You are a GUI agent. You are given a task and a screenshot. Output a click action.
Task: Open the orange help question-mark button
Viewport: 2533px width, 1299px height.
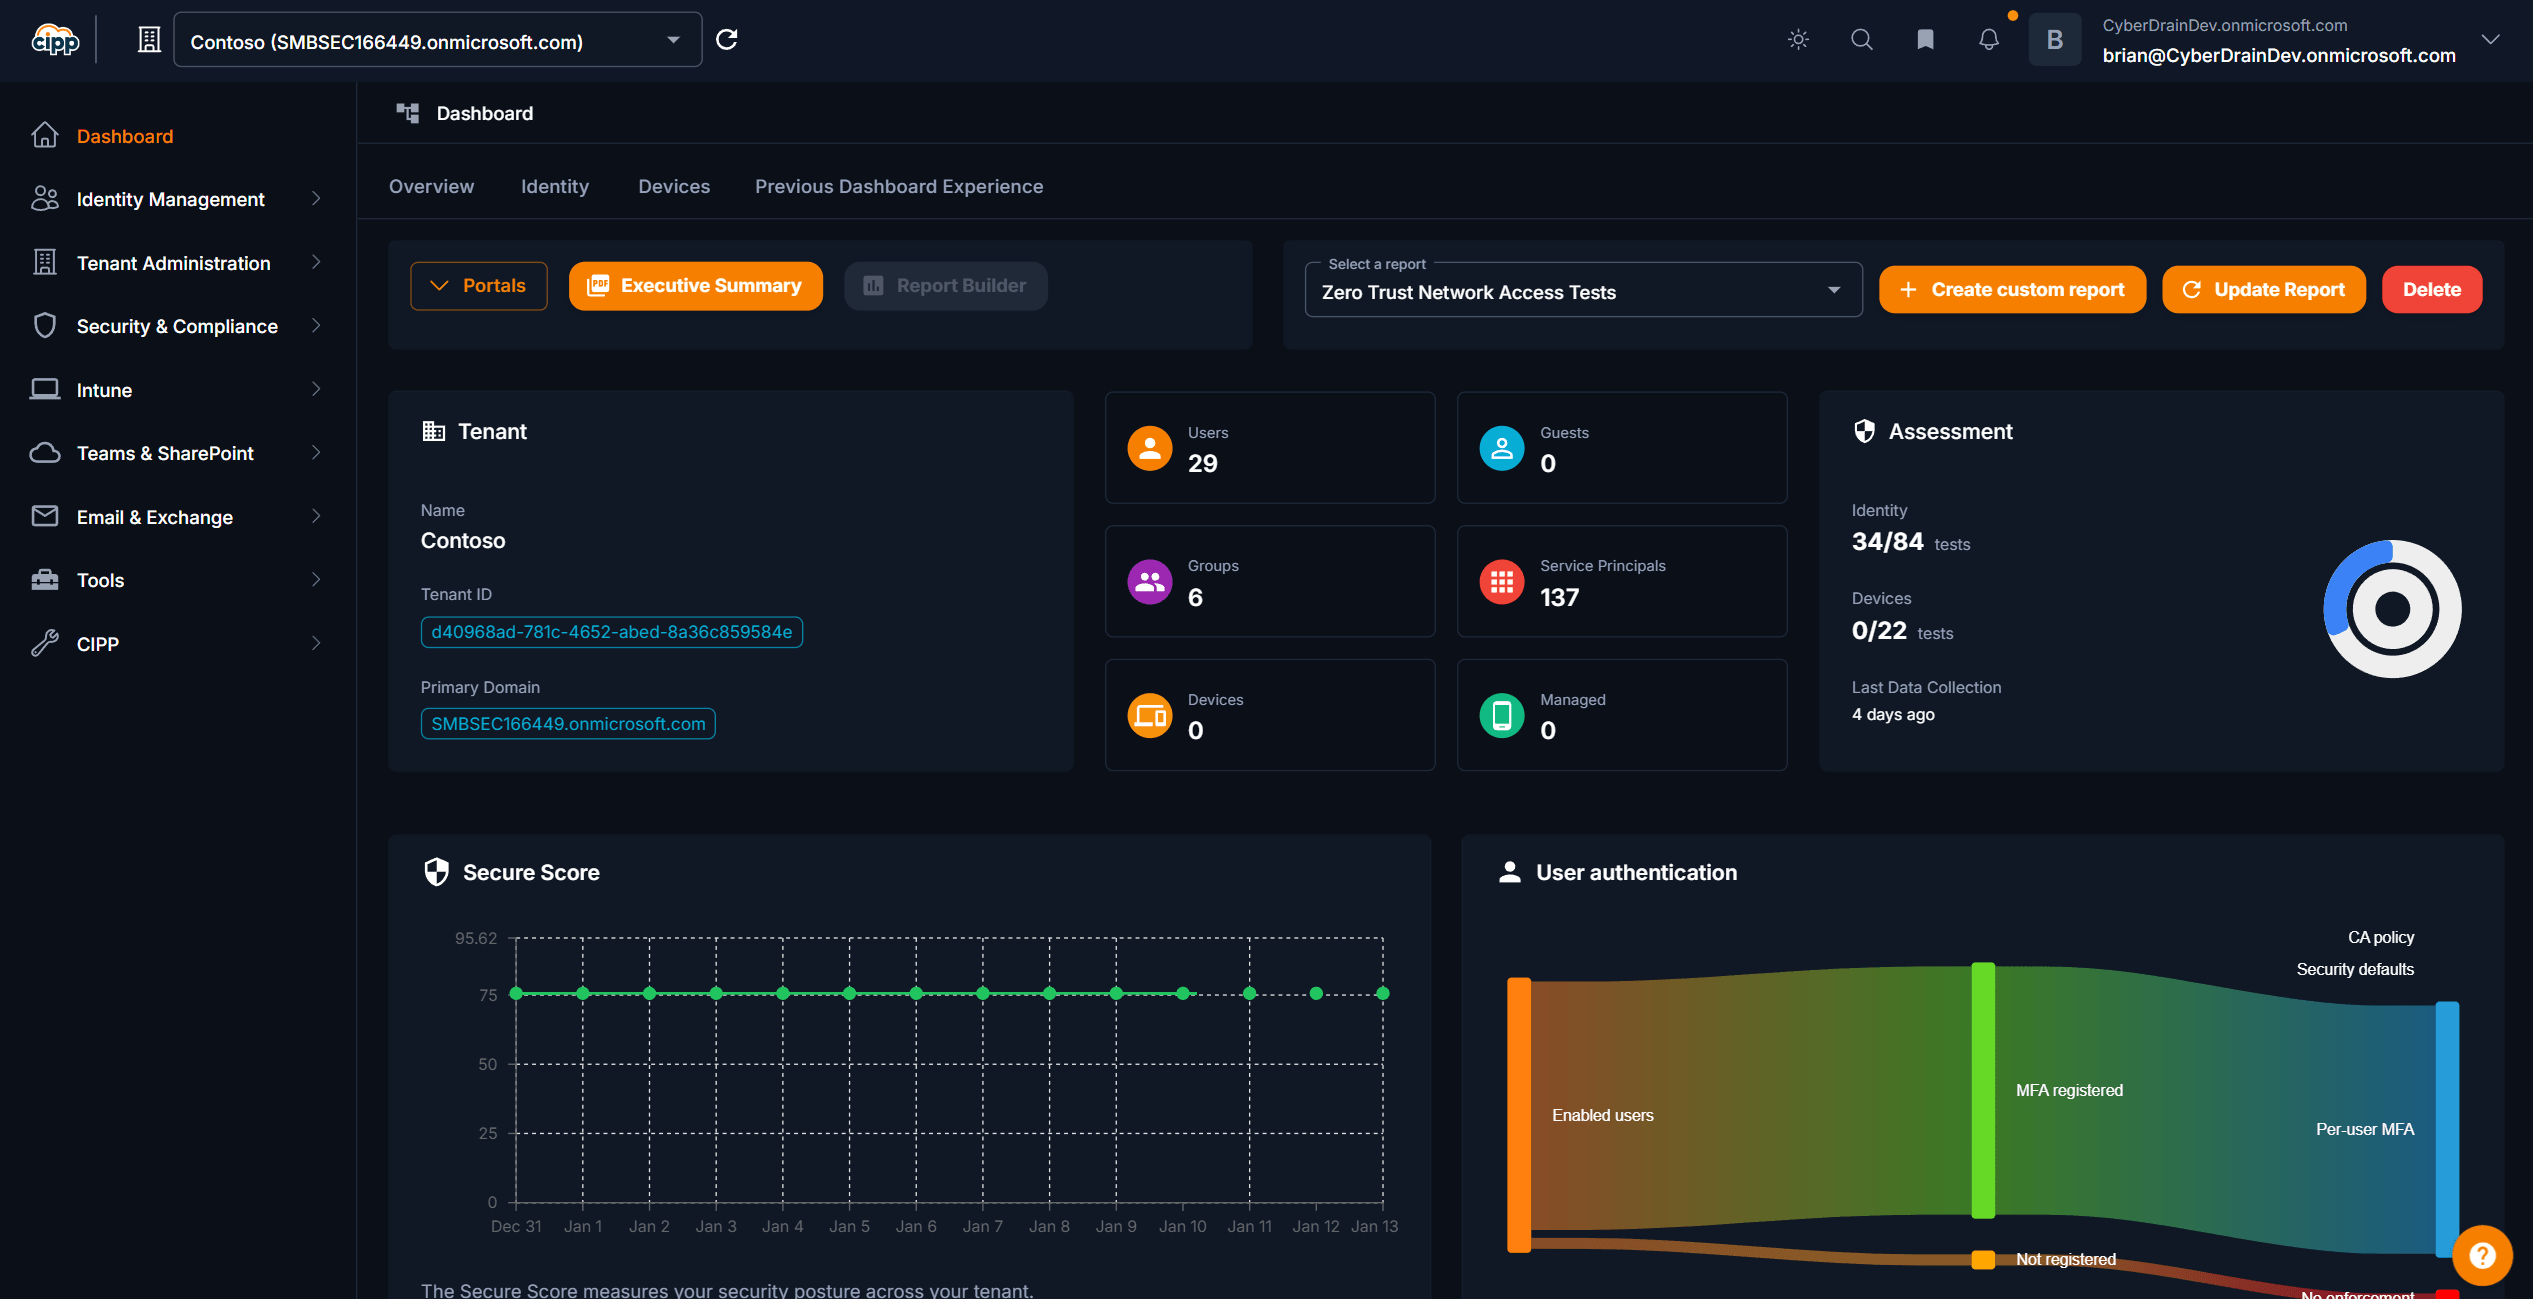point(2483,1256)
